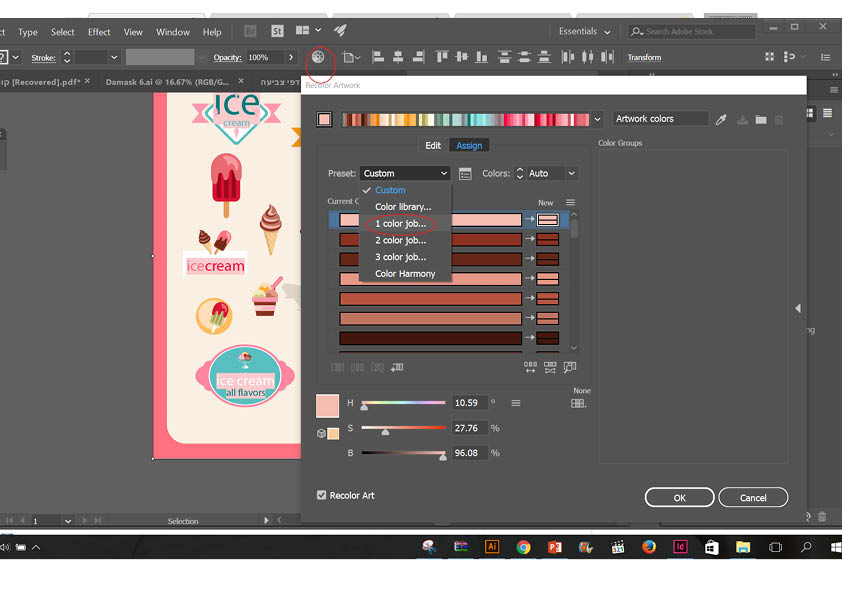This screenshot has width=842, height=595.
Task: Open Google Chrome in the taskbar
Action: point(523,547)
